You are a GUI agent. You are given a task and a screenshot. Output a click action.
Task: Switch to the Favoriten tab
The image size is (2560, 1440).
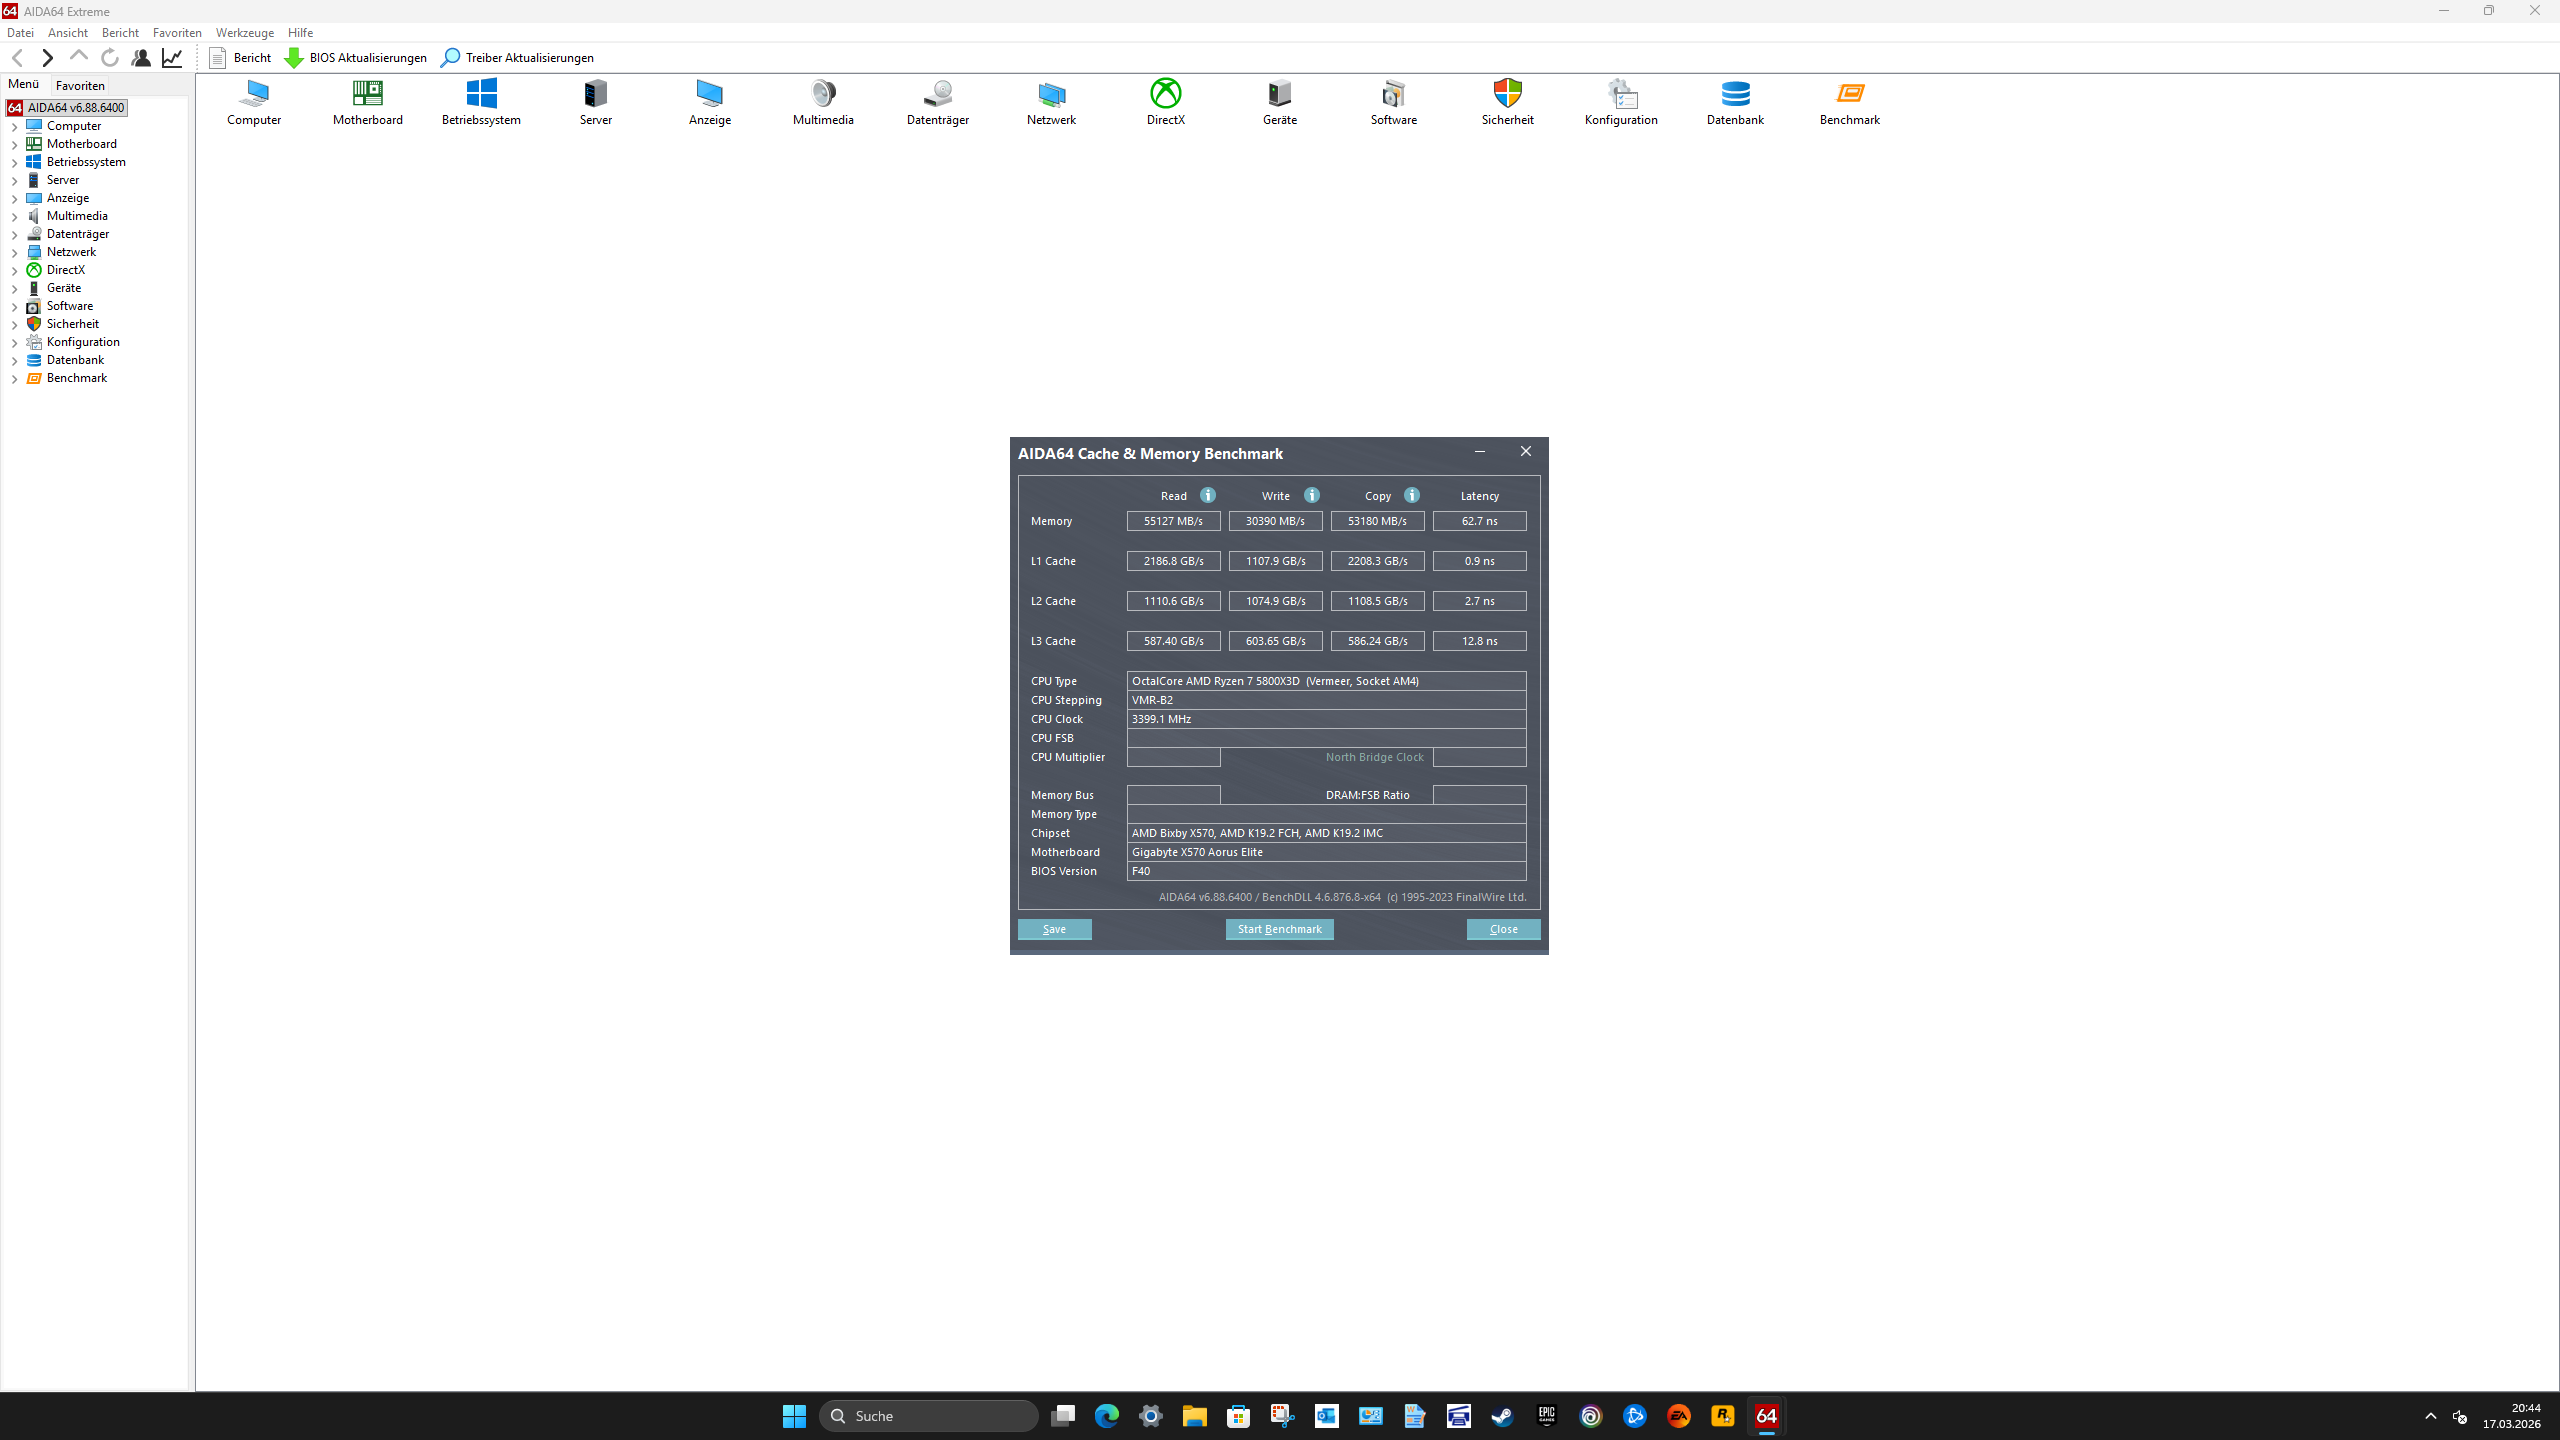80,85
